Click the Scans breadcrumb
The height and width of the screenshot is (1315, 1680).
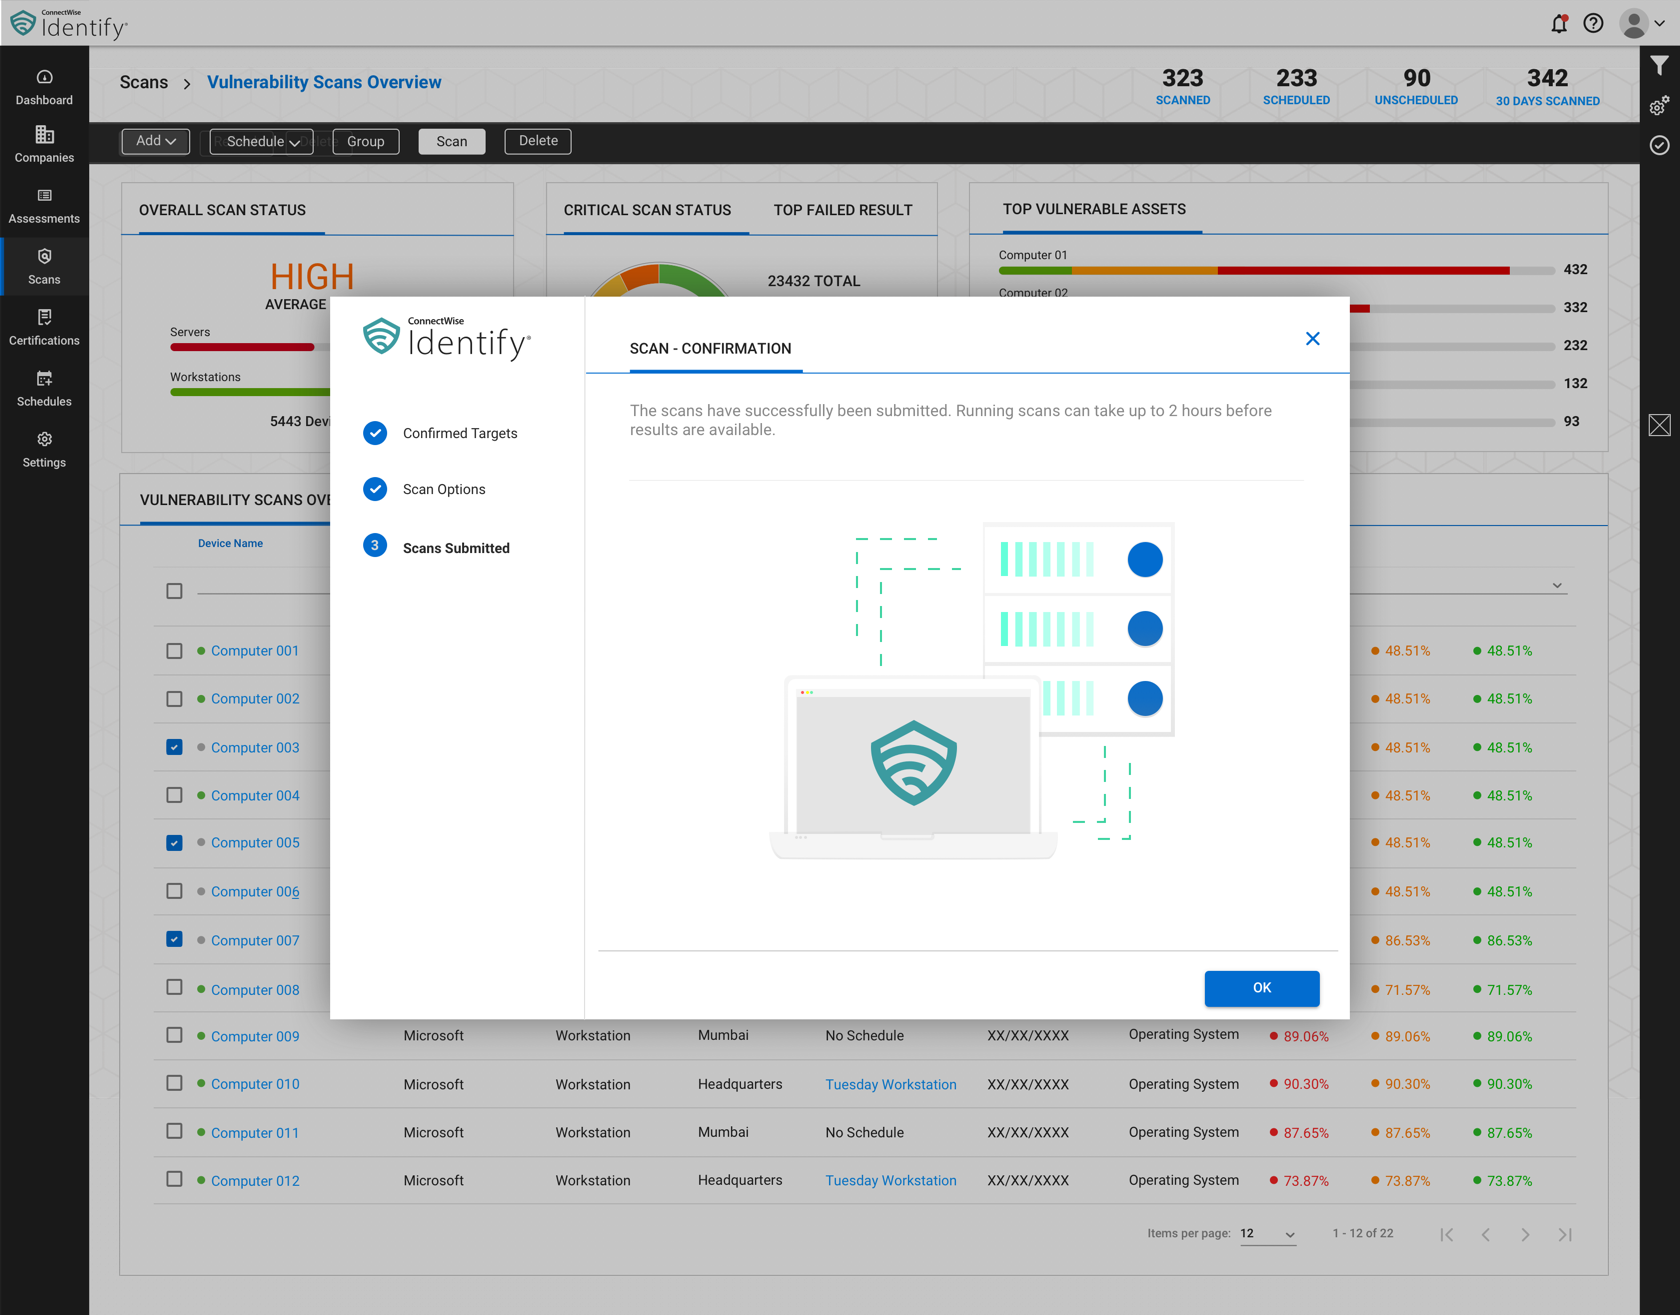point(144,82)
